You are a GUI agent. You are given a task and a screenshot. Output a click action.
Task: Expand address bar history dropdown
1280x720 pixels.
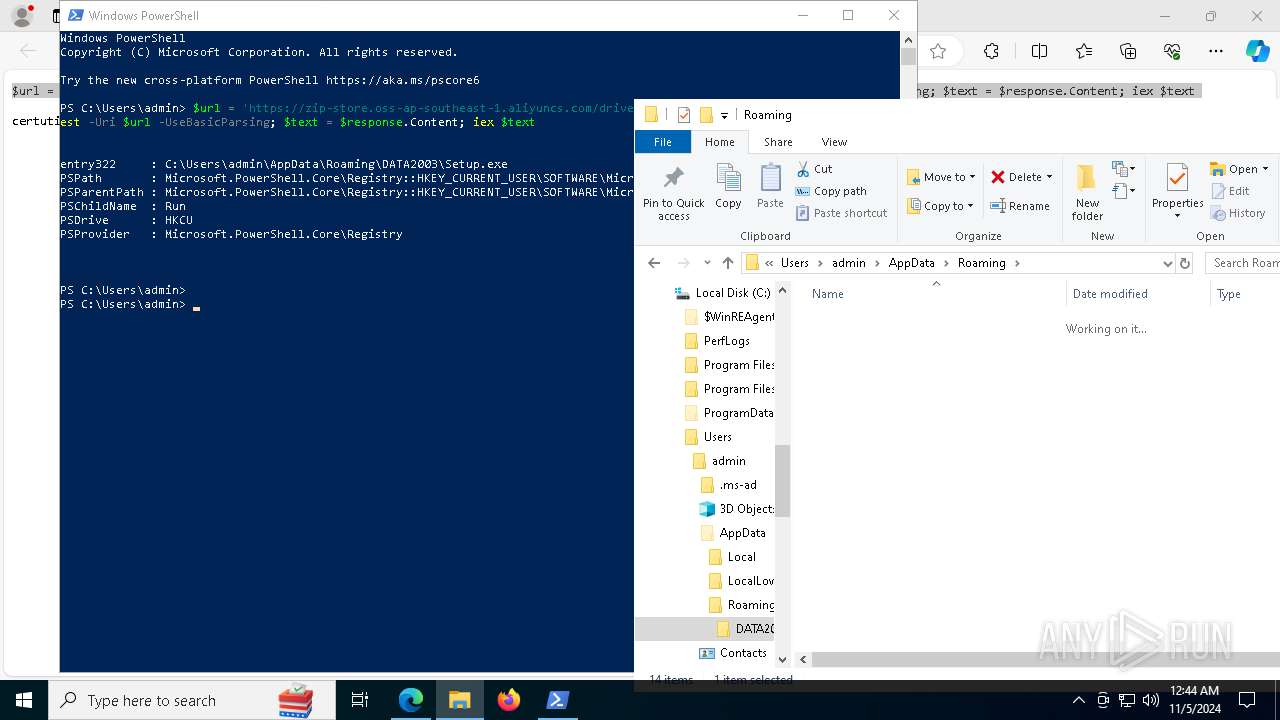[1167, 263]
